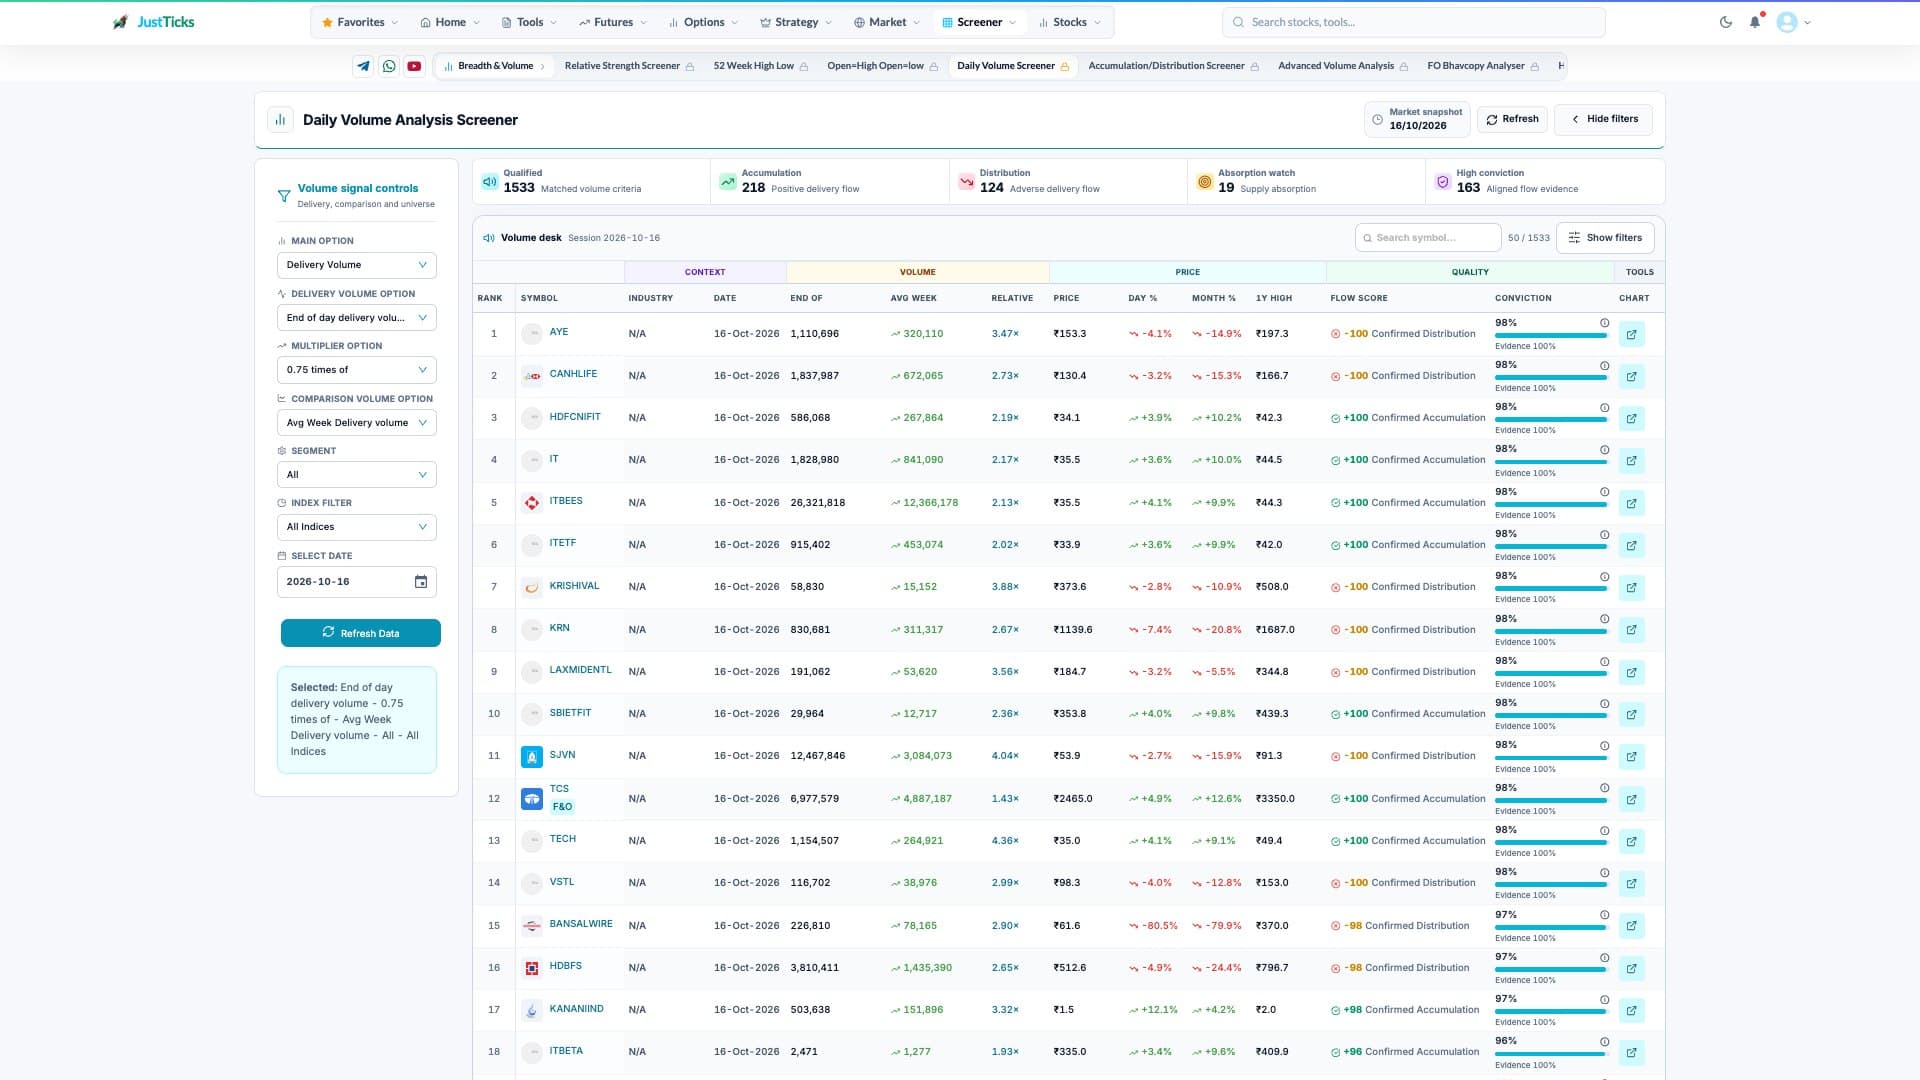Image resolution: width=1920 pixels, height=1080 pixels.
Task: Open calendar picker in Select Date
Action: pos(421,582)
